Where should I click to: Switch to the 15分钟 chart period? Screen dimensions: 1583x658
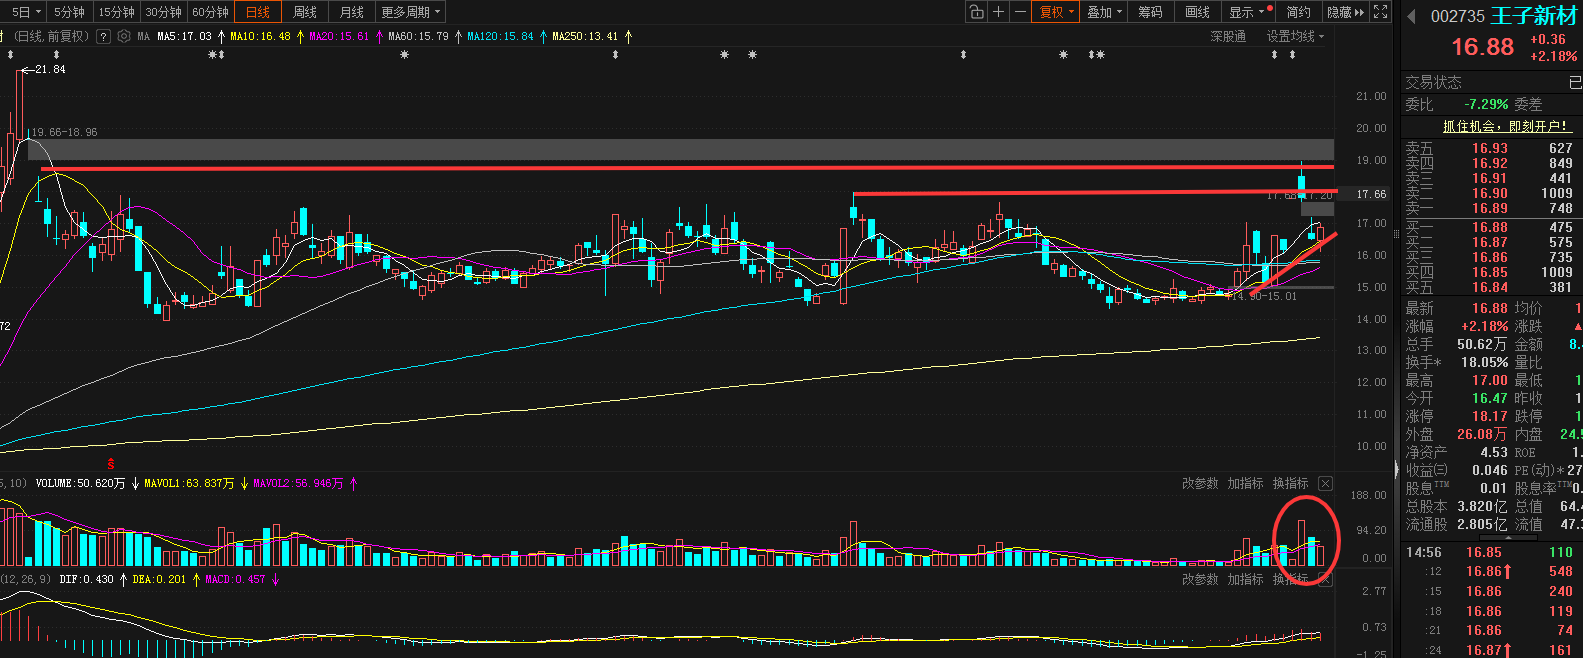point(116,12)
